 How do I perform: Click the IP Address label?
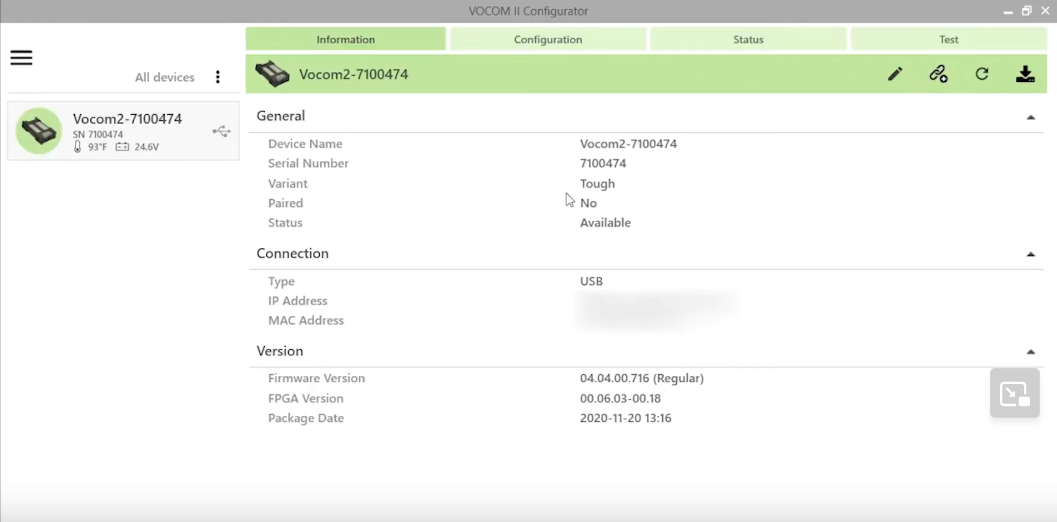(297, 301)
